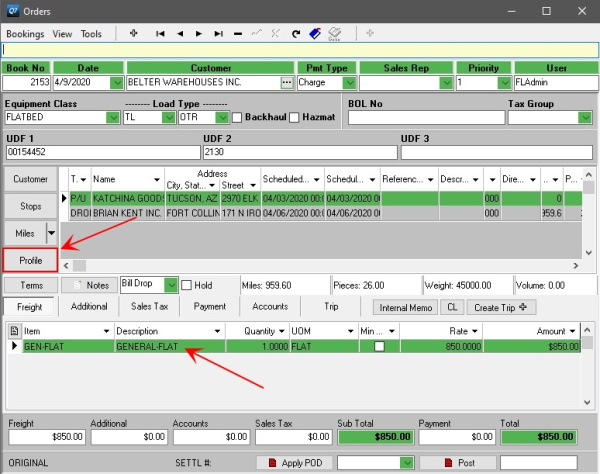Click the BOL No input field
Image resolution: width=600 pixels, height=474 pixels.
point(419,118)
